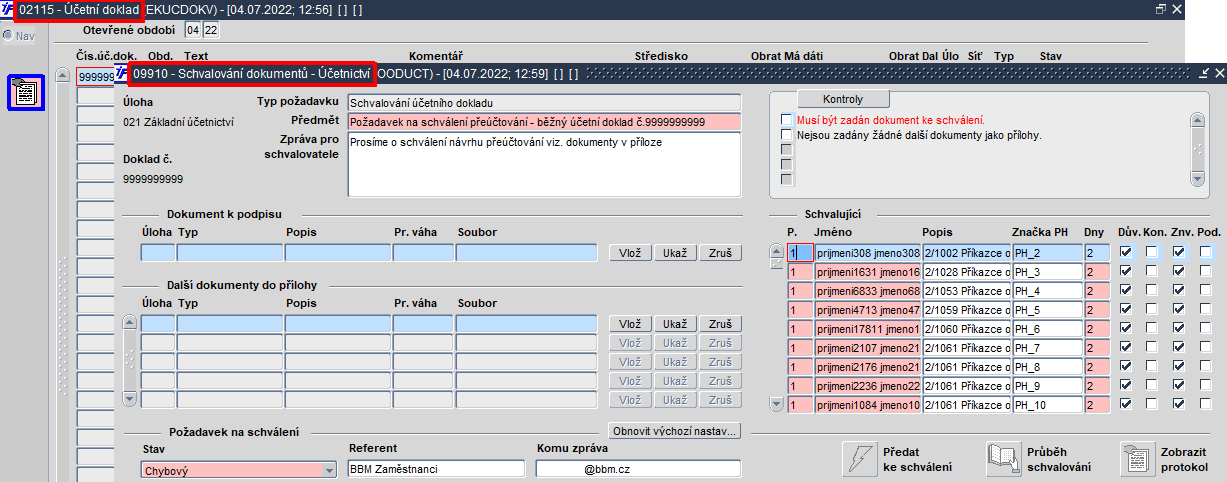Screen dimensions: 1227x482
Task: Tick checkbox beside 'Nejsou zadány žádné další dokumenty'
Action: tap(787, 135)
